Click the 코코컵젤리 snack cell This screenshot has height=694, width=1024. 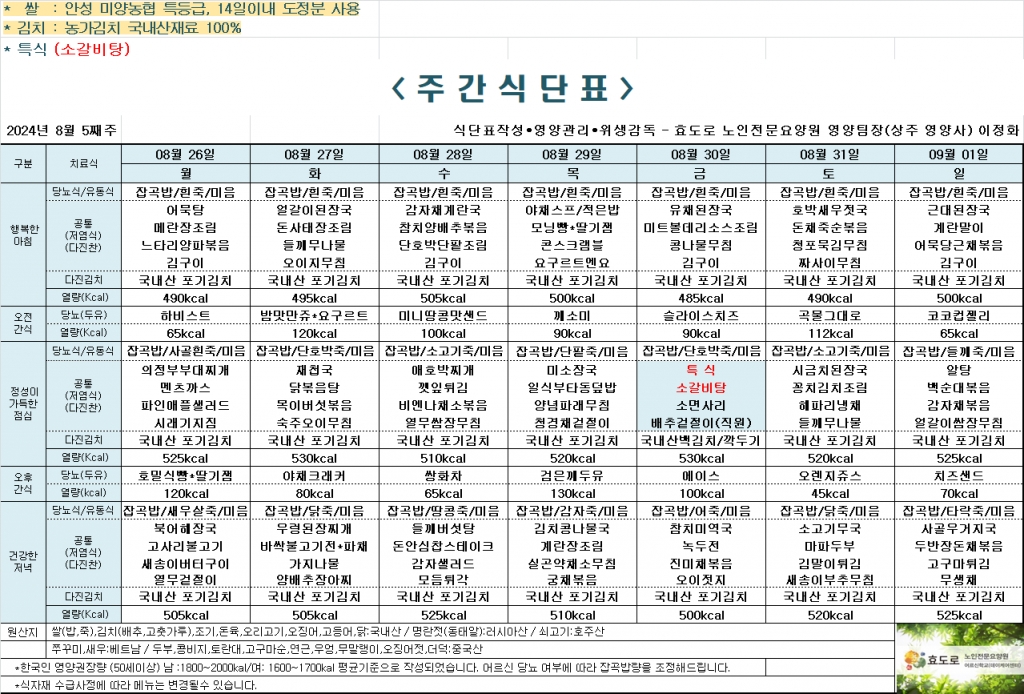point(959,315)
